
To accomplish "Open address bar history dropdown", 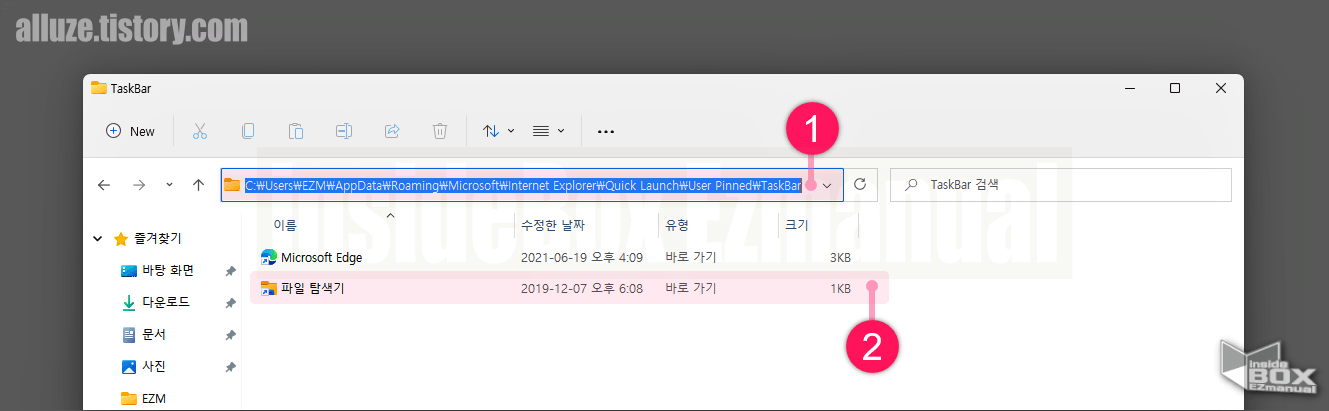I will coord(827,186).
